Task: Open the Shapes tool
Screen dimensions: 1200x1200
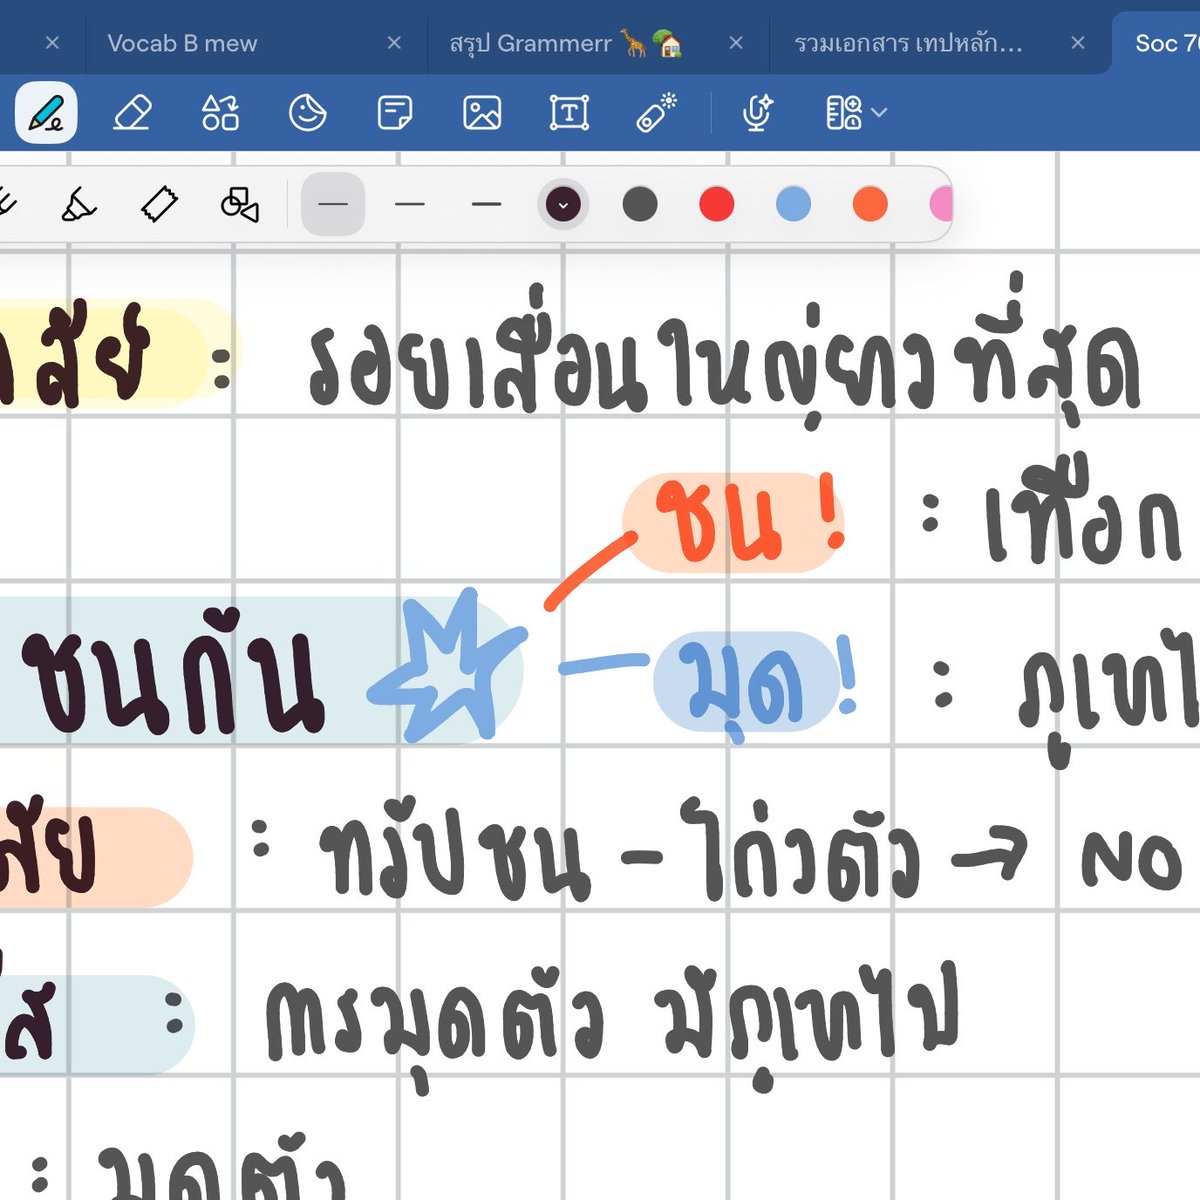Action: [220, 112]
